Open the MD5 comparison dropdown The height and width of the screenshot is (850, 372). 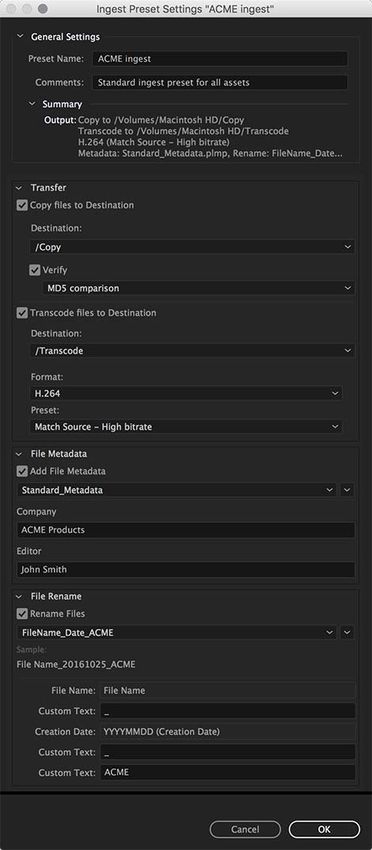[x=199, y=288]
